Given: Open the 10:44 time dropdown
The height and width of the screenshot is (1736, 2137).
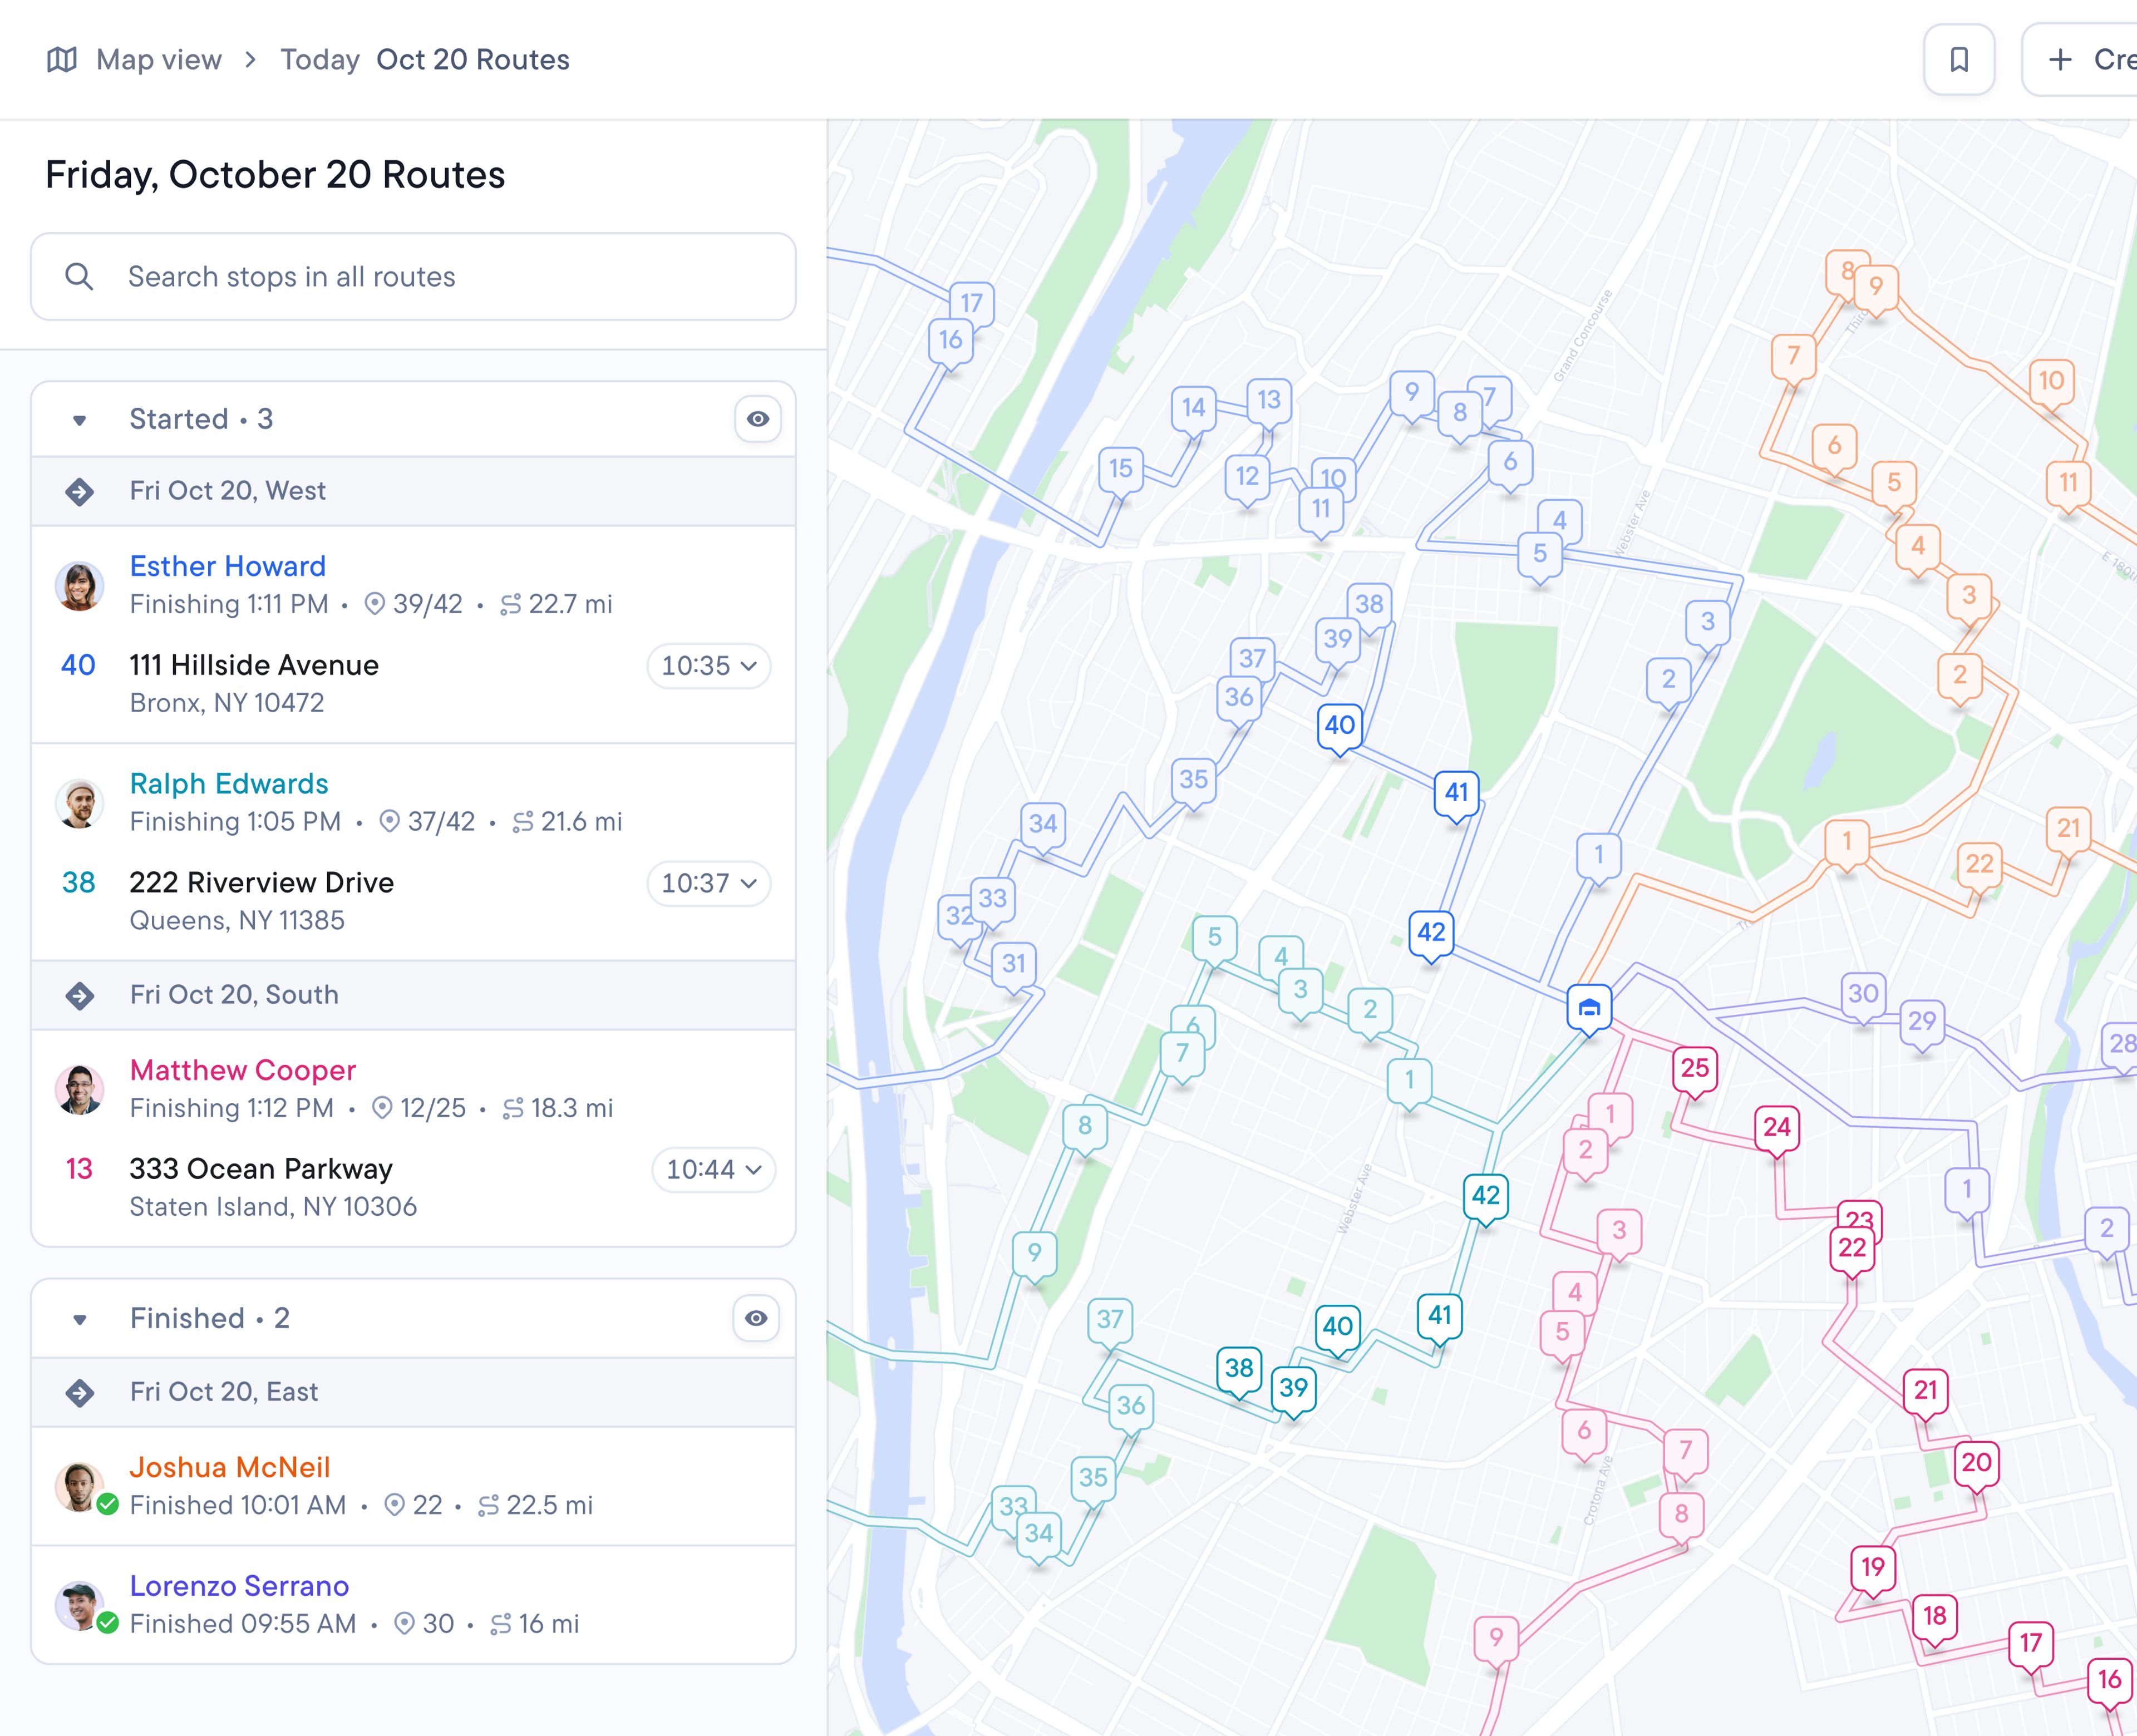Looking at the screenshot, I should click(714, 1170).
